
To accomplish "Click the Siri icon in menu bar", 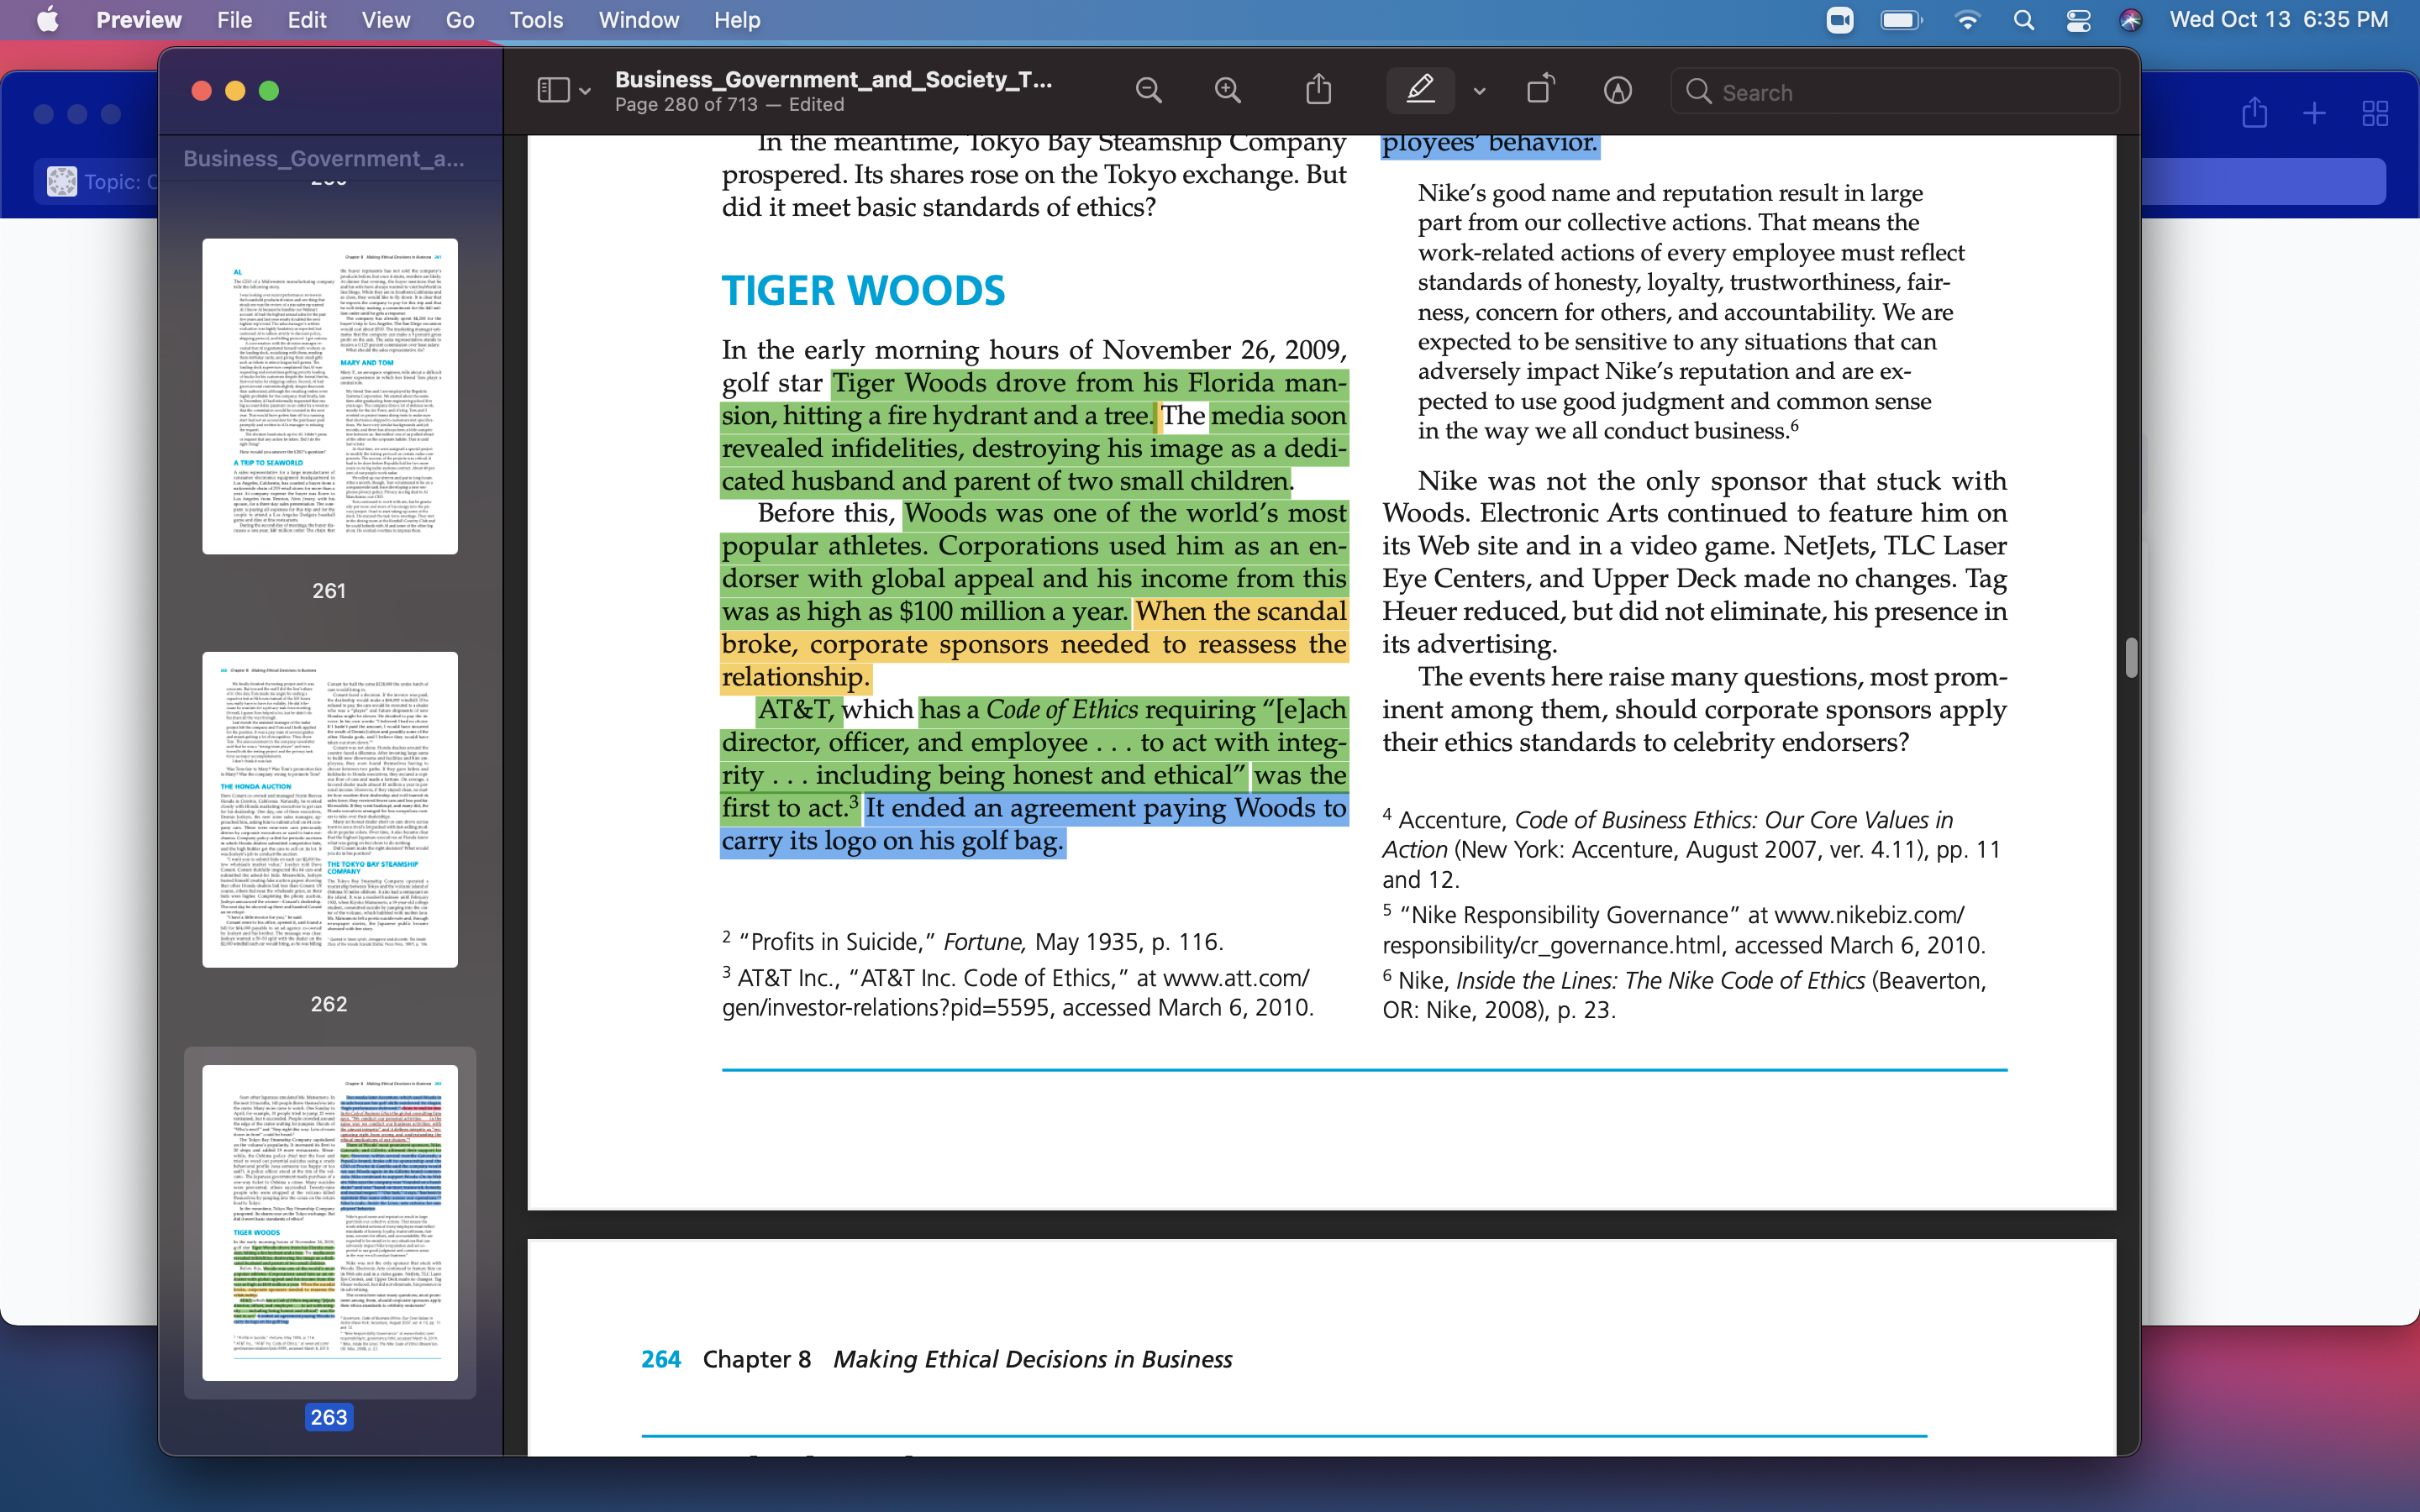I will click(x=2131, y=20).
